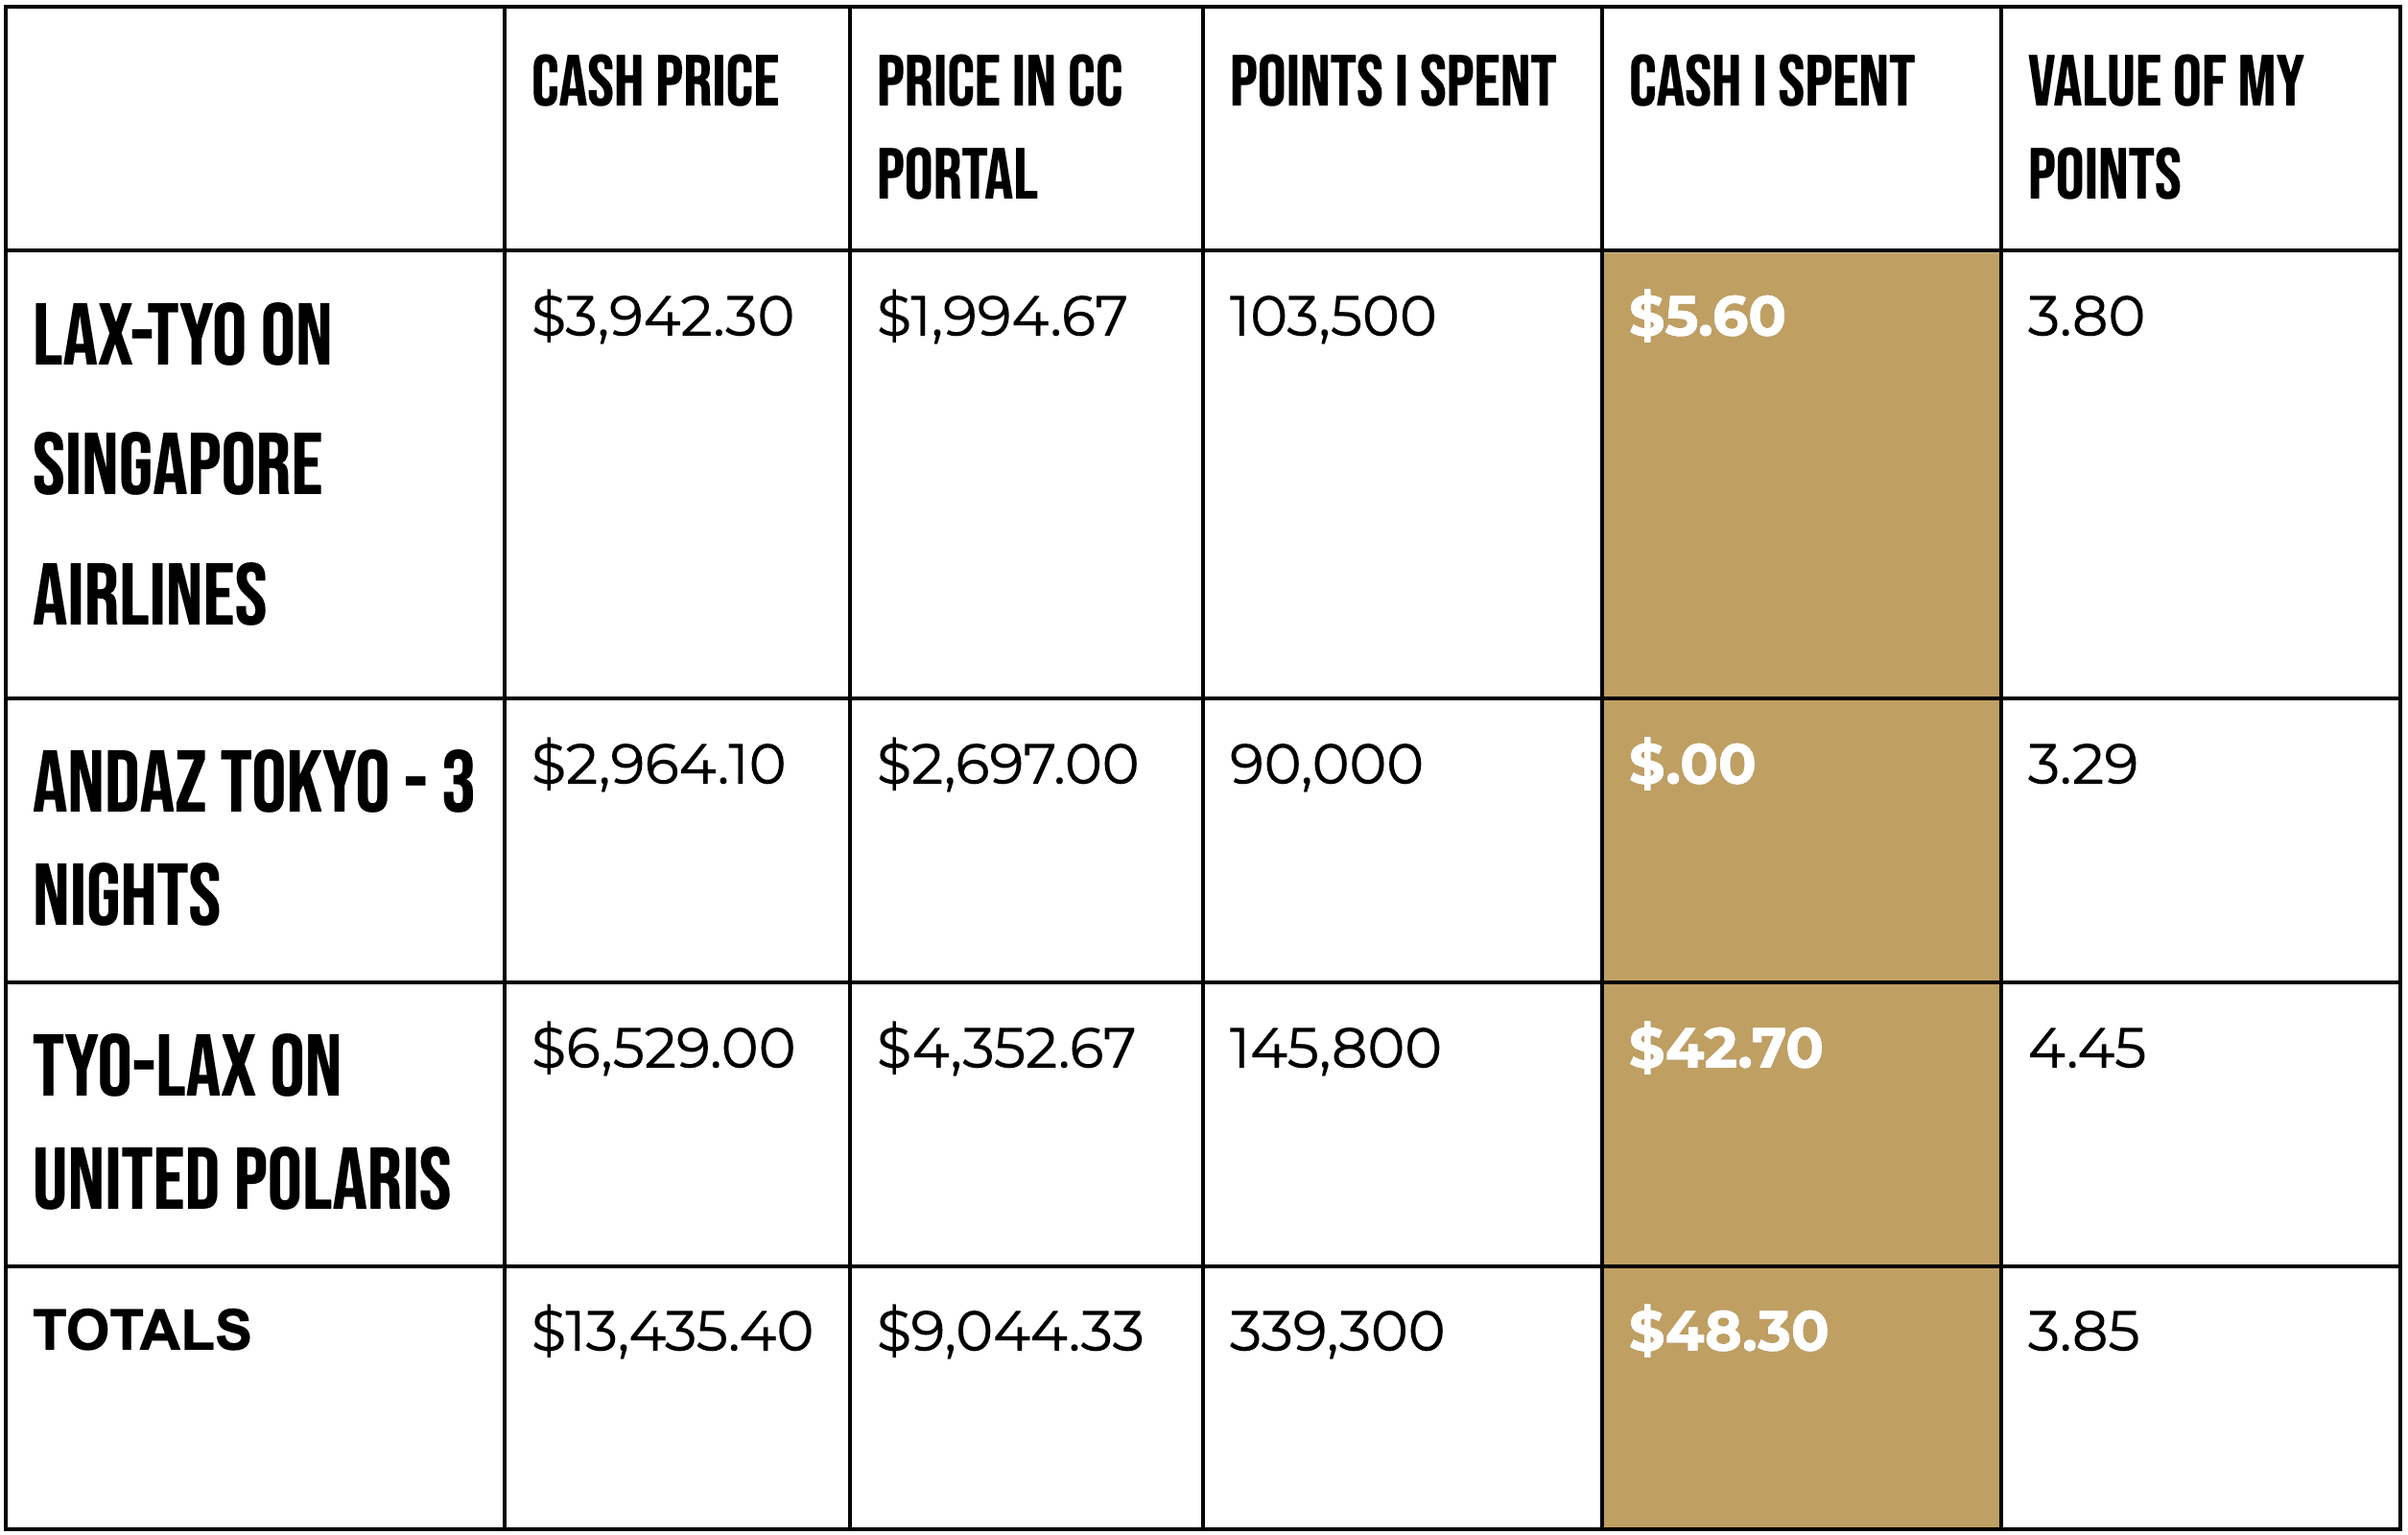Select the Price in CC Portal header

[999, 127]
